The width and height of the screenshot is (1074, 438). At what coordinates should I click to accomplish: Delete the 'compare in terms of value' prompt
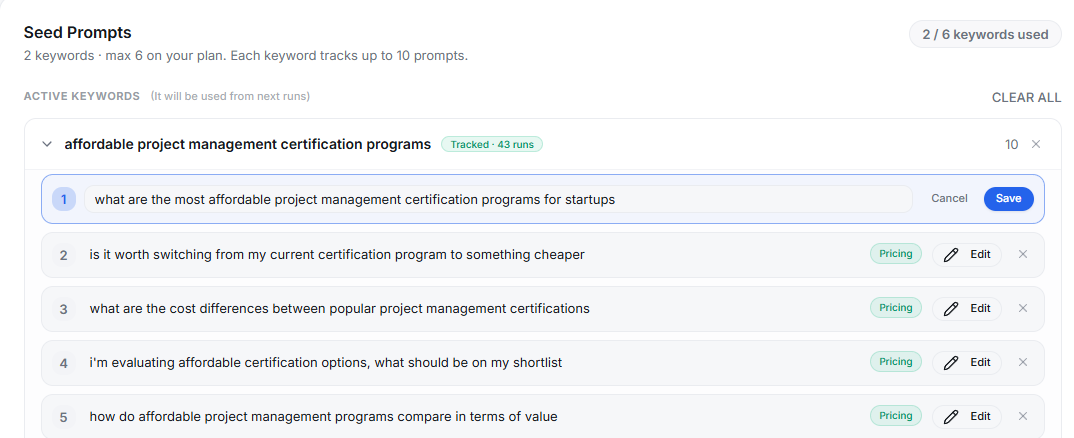pos(1023,416)
